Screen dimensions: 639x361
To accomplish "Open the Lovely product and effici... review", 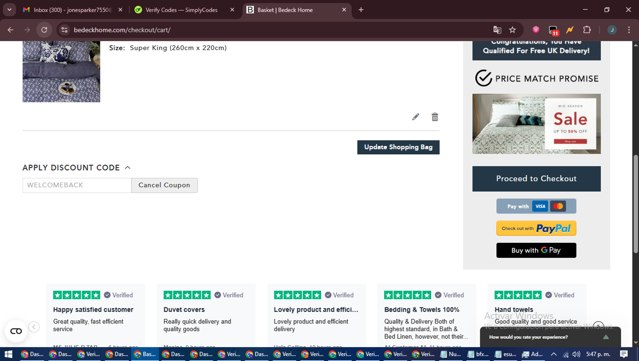I will [x=317, y=316].
